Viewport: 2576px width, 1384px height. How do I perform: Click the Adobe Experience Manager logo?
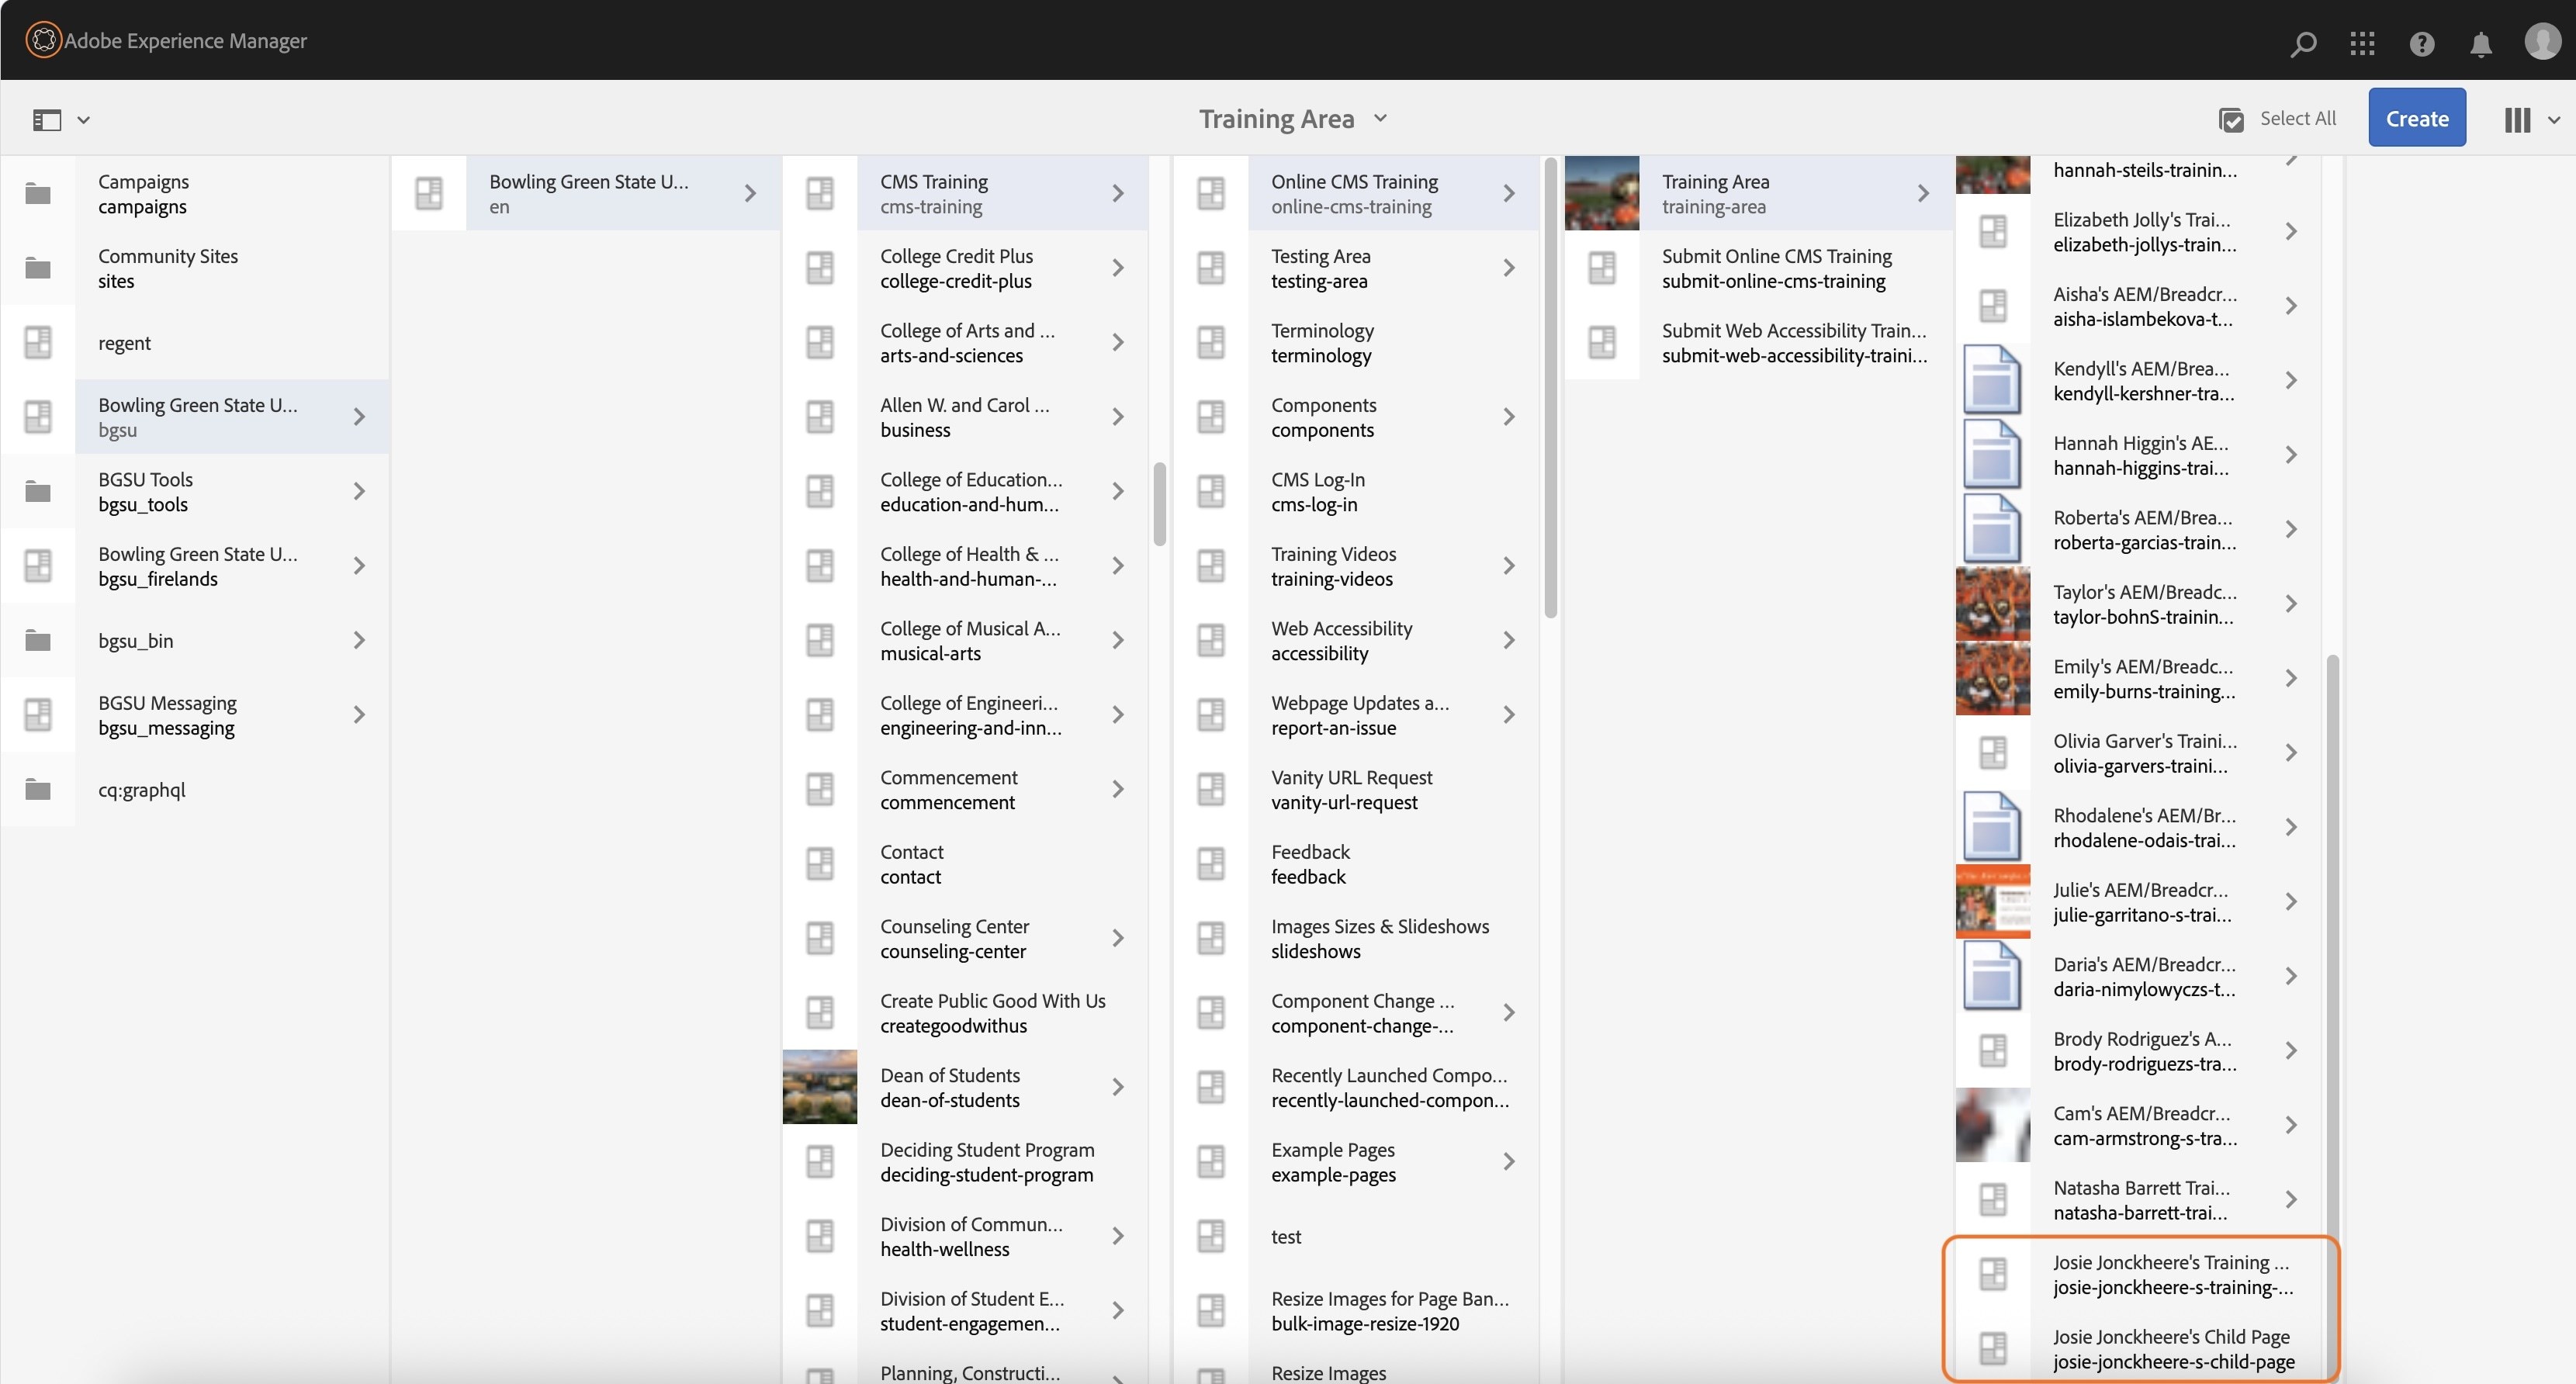pyautogui.click(x=43, y=40)
